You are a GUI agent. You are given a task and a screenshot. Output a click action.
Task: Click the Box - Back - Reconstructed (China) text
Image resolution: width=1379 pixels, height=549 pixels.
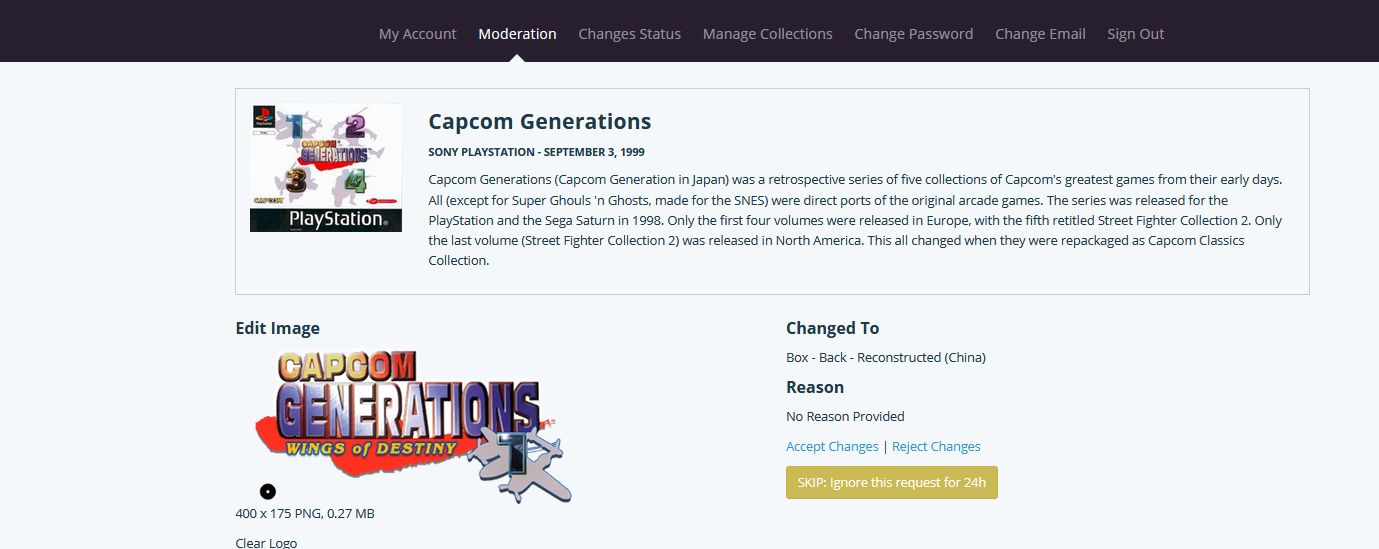tap(886, 358)
